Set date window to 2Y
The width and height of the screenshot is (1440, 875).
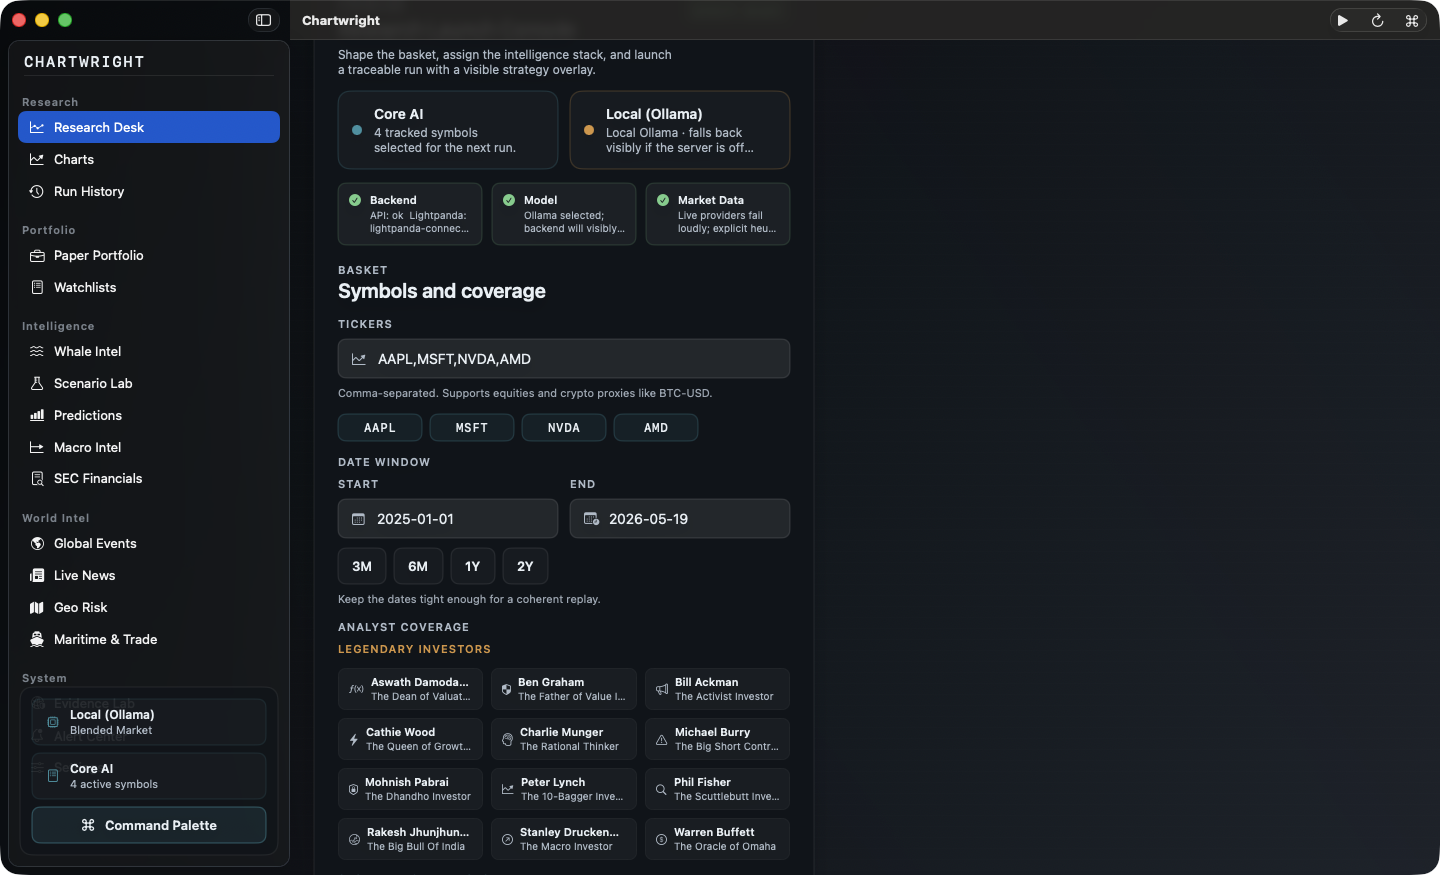[525, 566]
